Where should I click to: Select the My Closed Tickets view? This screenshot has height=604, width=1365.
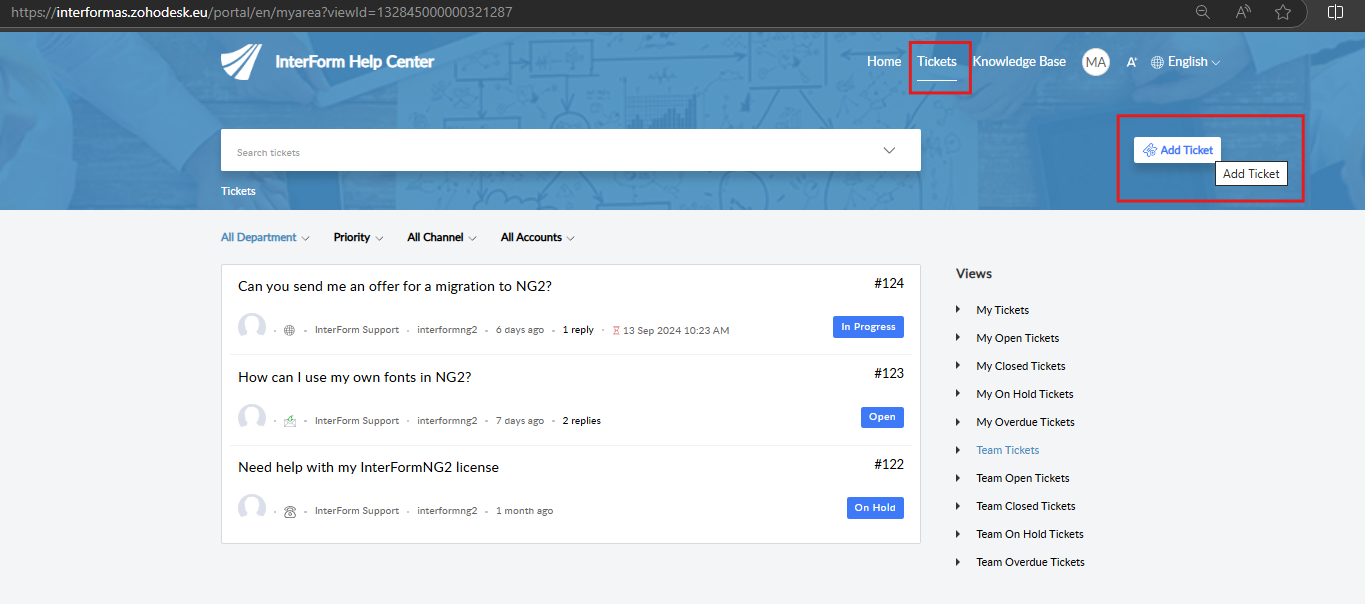coord(1021,366)
